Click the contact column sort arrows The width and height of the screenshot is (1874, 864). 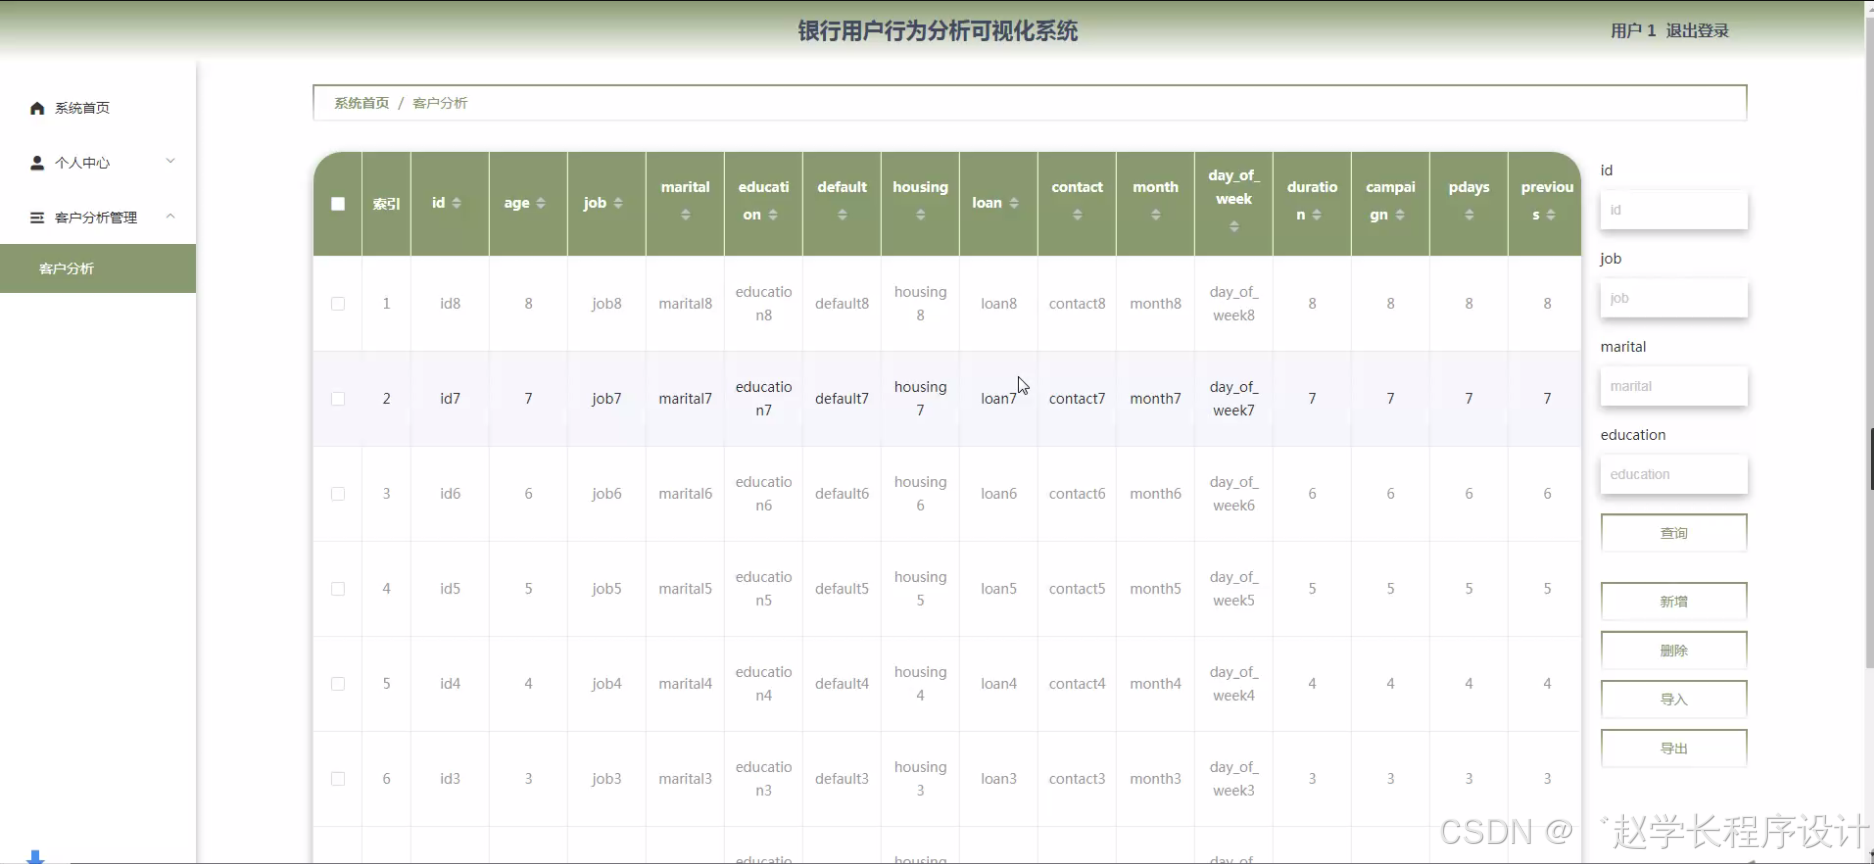(1077, 215)
